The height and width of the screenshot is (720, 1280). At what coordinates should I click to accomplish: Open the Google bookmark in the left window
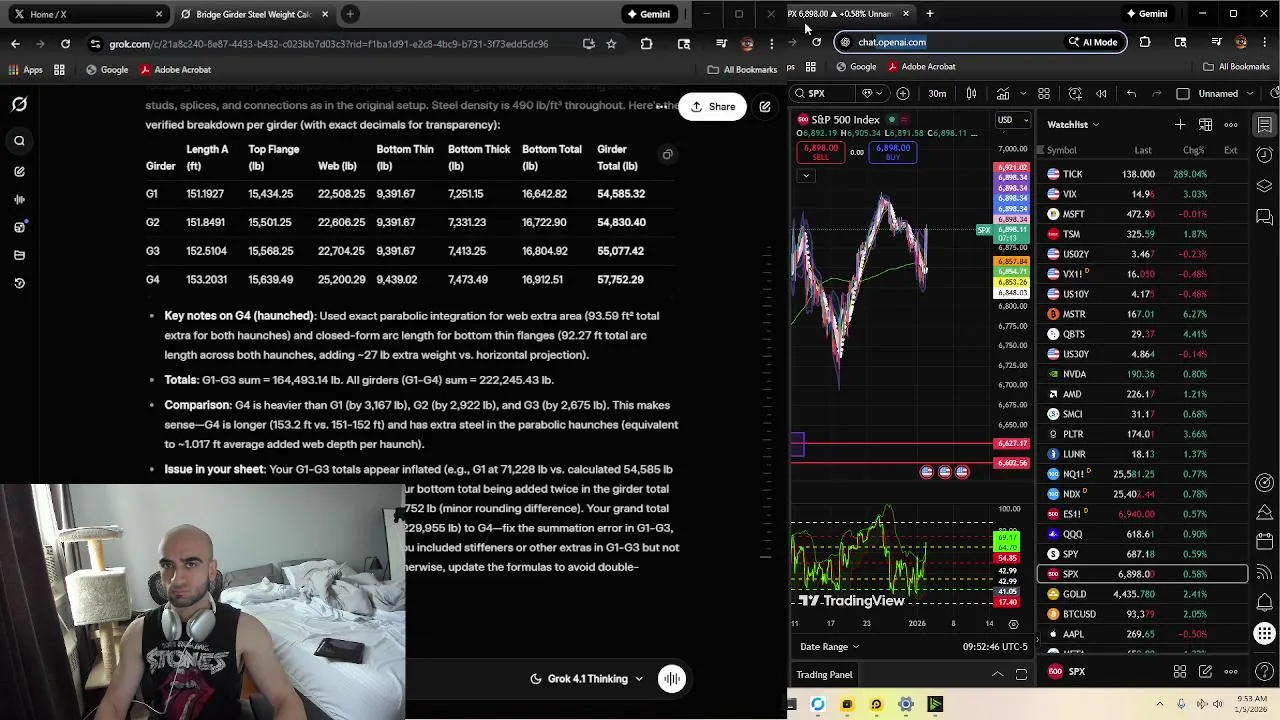[x=107, y=70]
